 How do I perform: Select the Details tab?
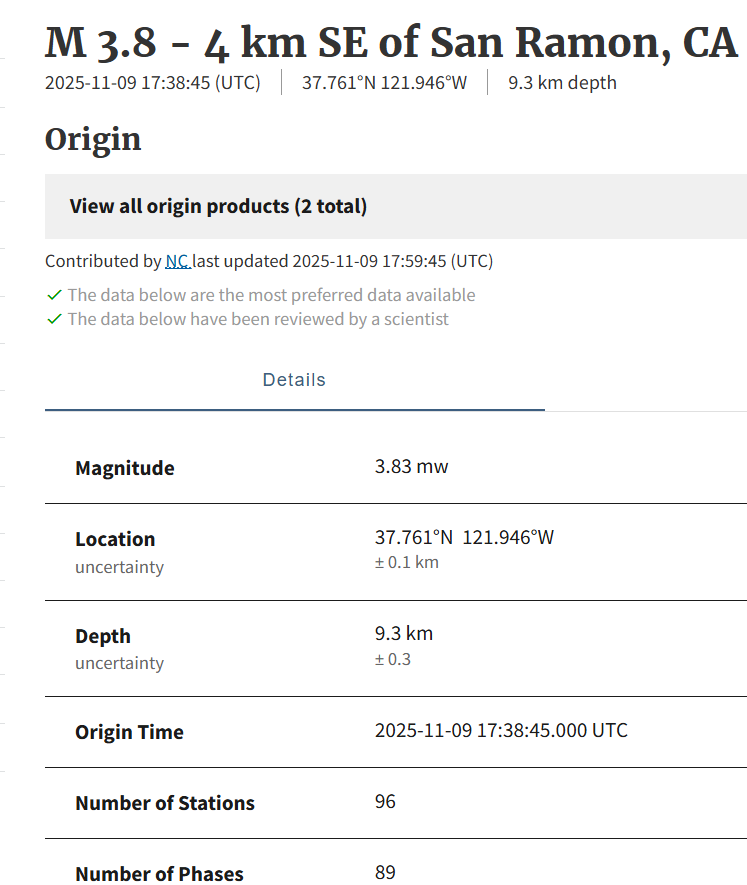294,380
